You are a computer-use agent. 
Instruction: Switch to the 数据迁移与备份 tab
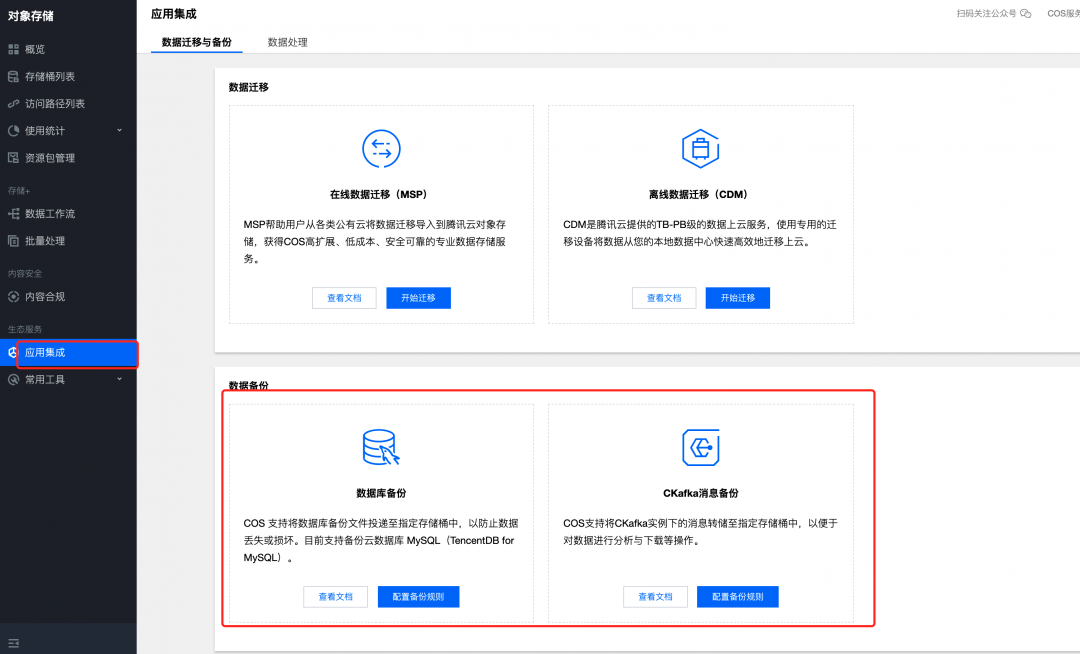pos(196,42)
